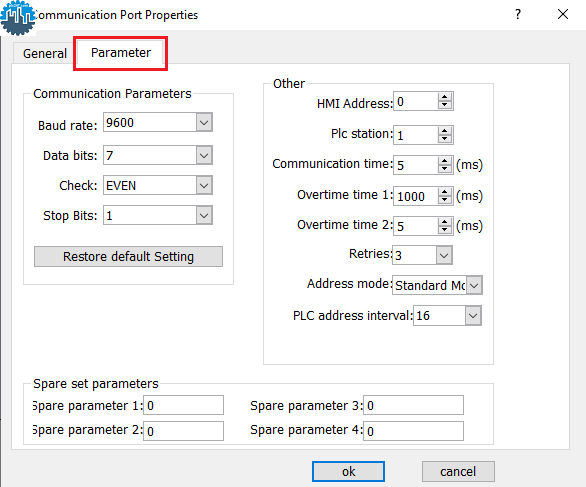Click the help question mark icon
This screenshot has width=586, height=487.
pyautogui.click(x=518, y=15)
